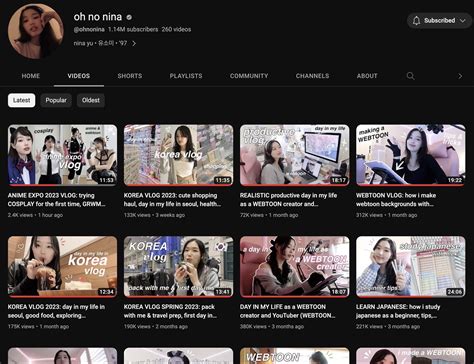Open the COMMUNITY tab
This screenshot has width=474, height=364.
[x=249, y=76]
